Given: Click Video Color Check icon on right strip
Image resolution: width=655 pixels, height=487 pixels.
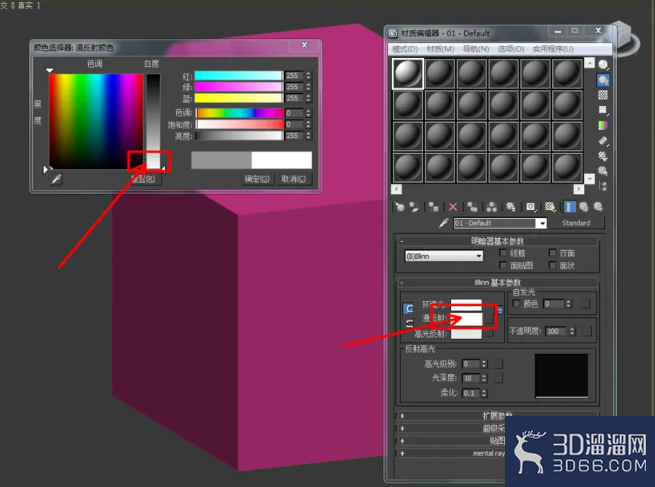Looking at the screenshot, I should pyautogui.click(x=603, y=125).
